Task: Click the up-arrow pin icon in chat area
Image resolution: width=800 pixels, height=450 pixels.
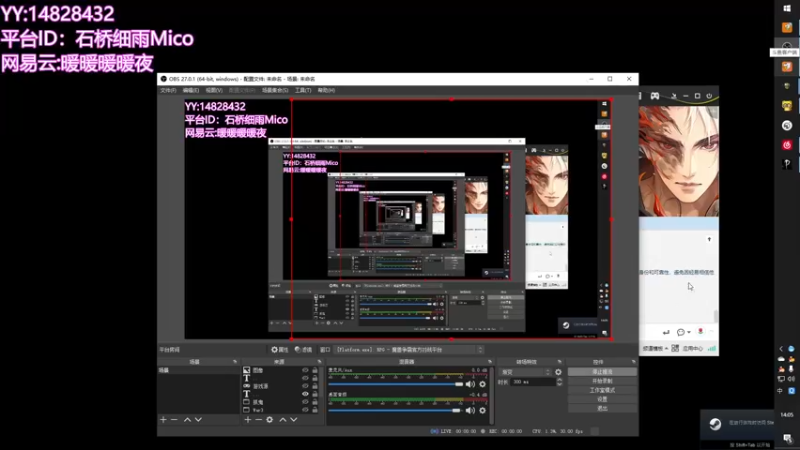Action: [x=709, y=239]
